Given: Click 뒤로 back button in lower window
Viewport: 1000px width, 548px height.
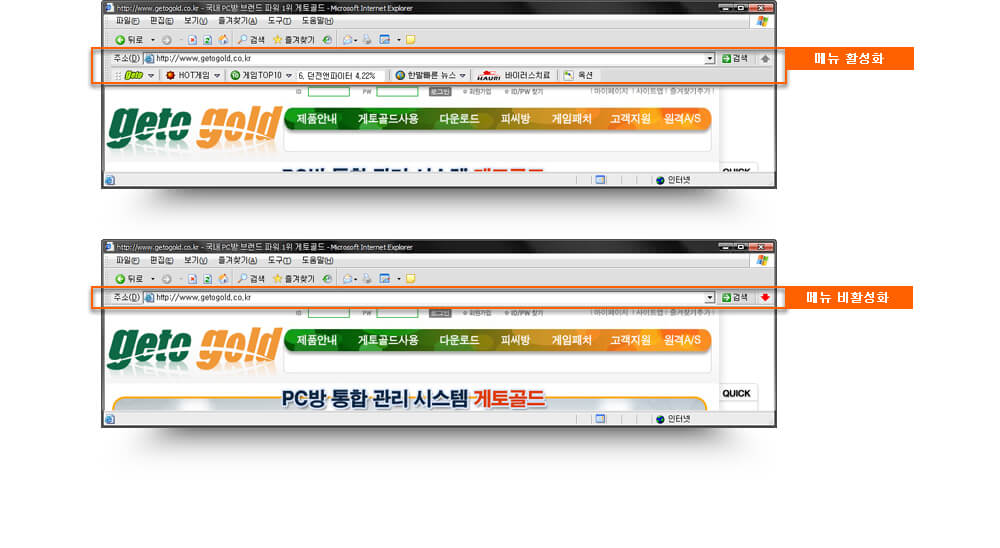Looking at the screenshot, I should tap(129, 279).
